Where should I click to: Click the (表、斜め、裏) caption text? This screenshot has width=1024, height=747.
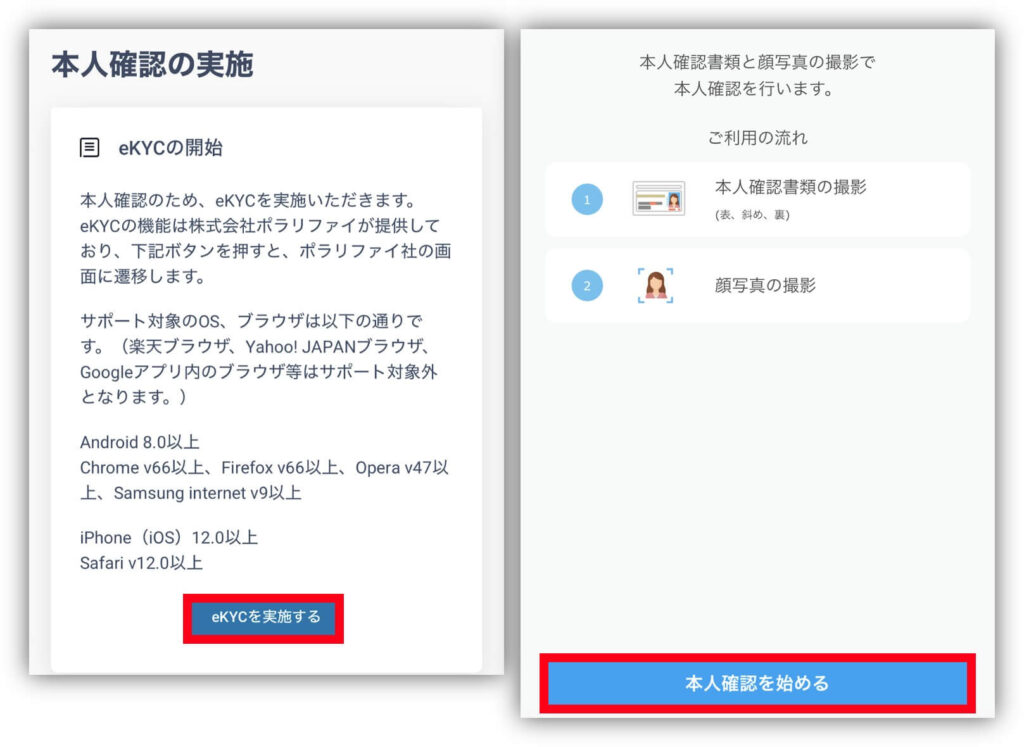[x=752, y=215]
